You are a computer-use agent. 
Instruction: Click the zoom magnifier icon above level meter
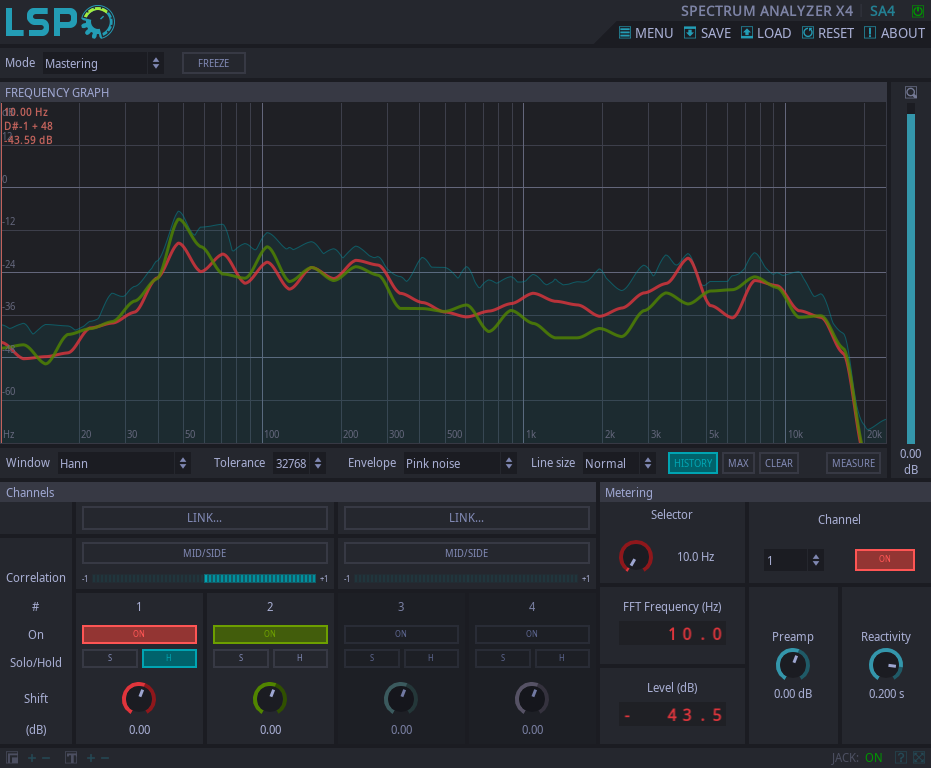tap(911, 92)
